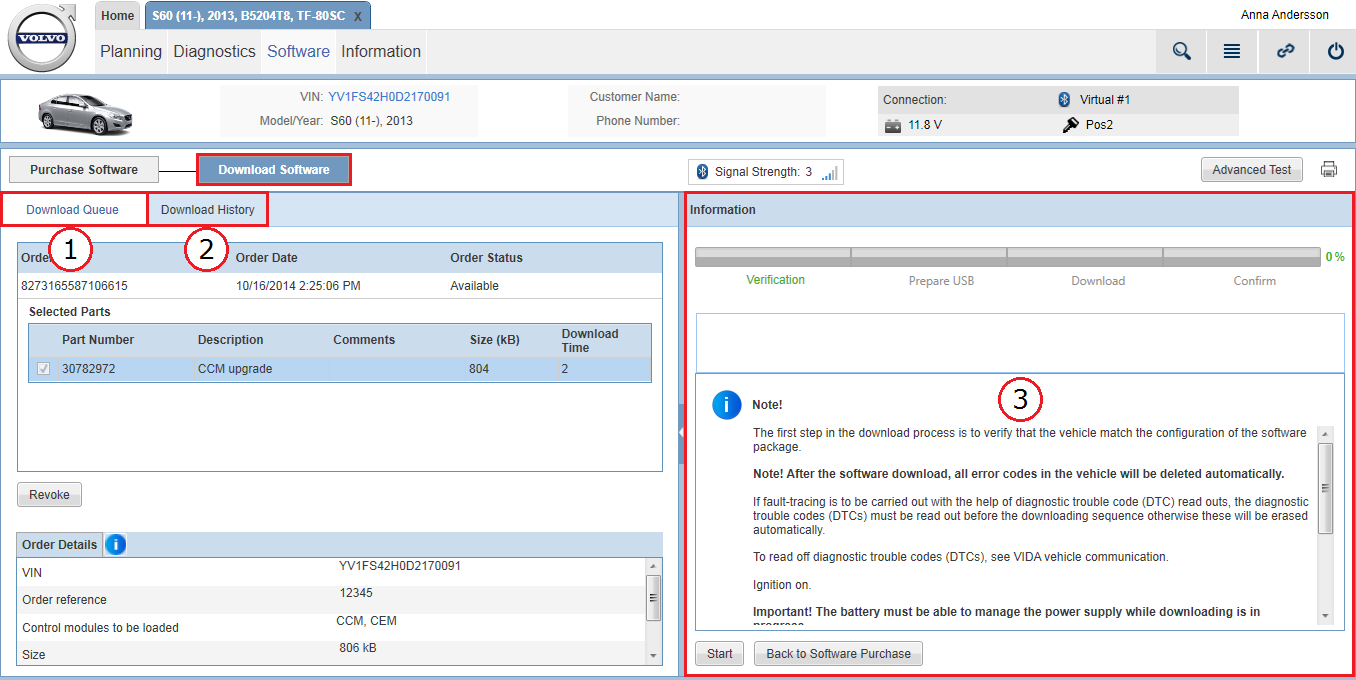Click the Comments column header
Image resolution: width=1356 pixels, height=680 pixels.
[x=364, y=340]
